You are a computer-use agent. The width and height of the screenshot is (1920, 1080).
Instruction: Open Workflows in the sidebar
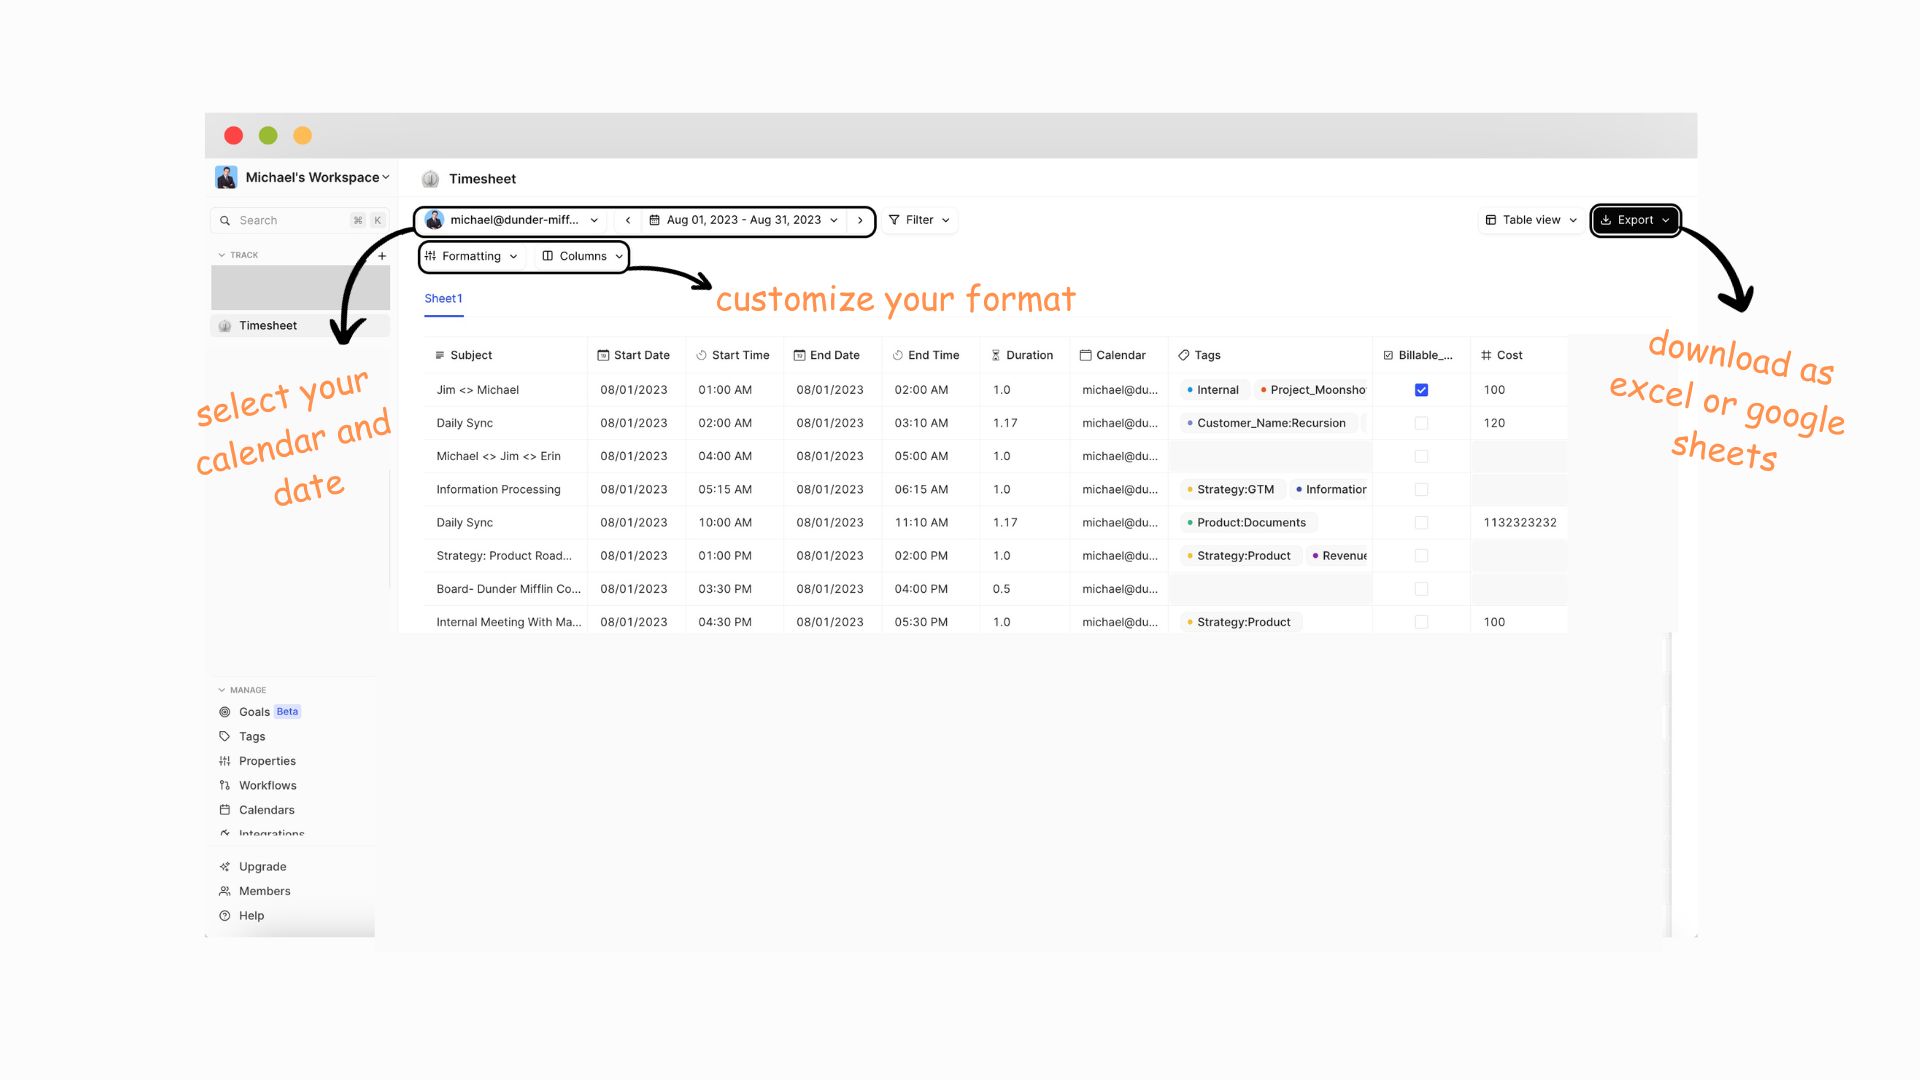click(267, 786)
